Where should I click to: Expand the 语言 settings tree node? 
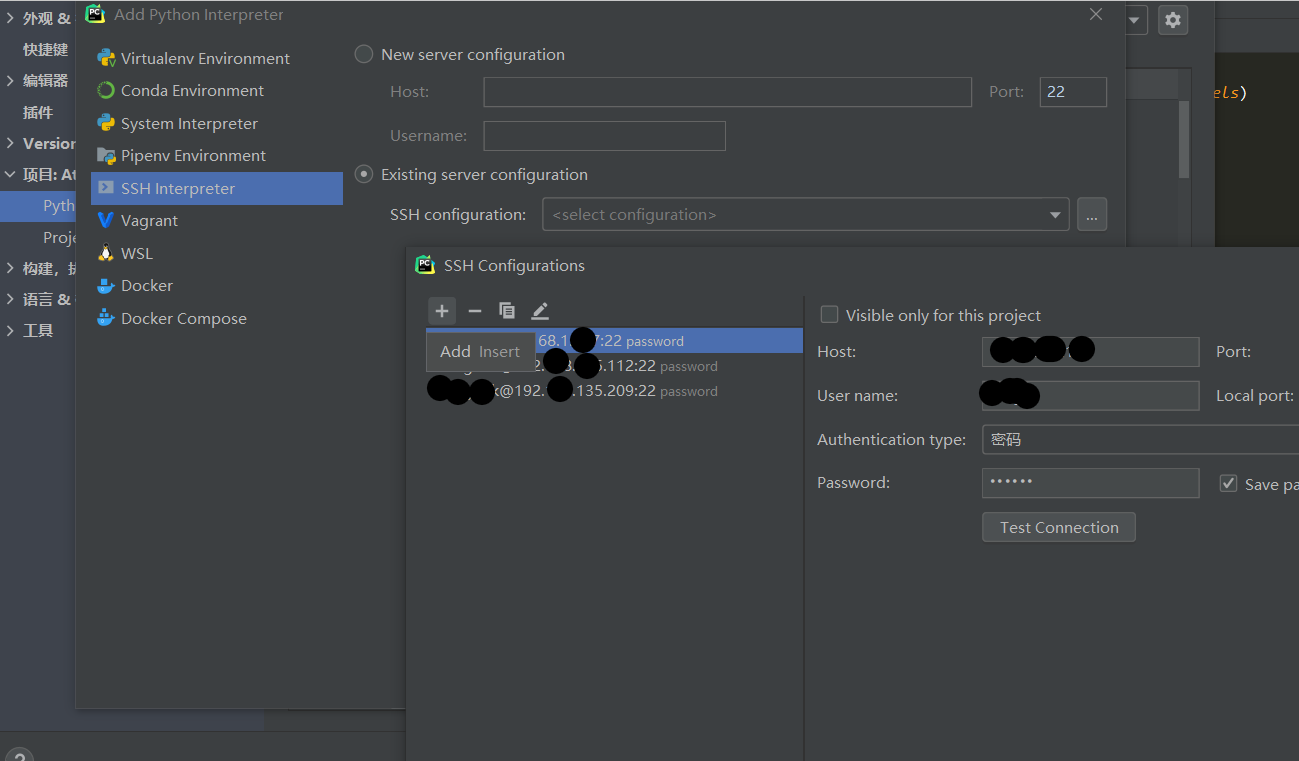pos(10,299)
